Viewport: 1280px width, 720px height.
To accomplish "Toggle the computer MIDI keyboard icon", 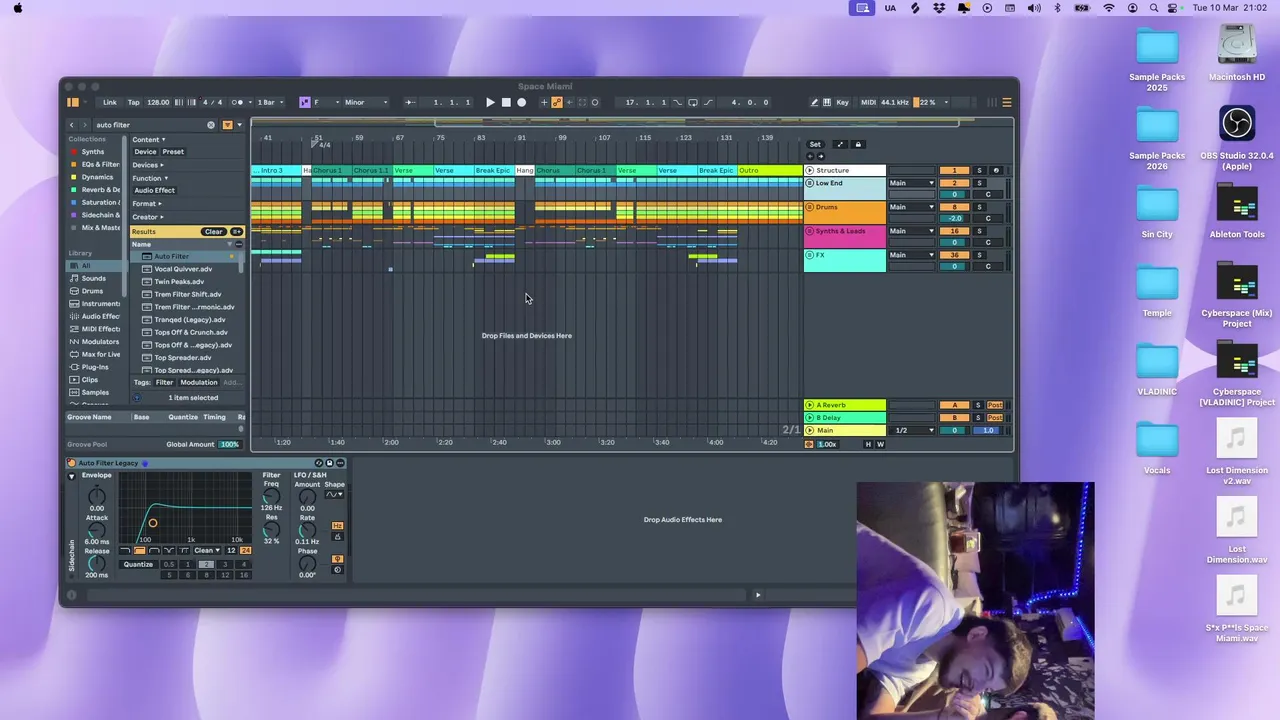I will tap(827, 102).
